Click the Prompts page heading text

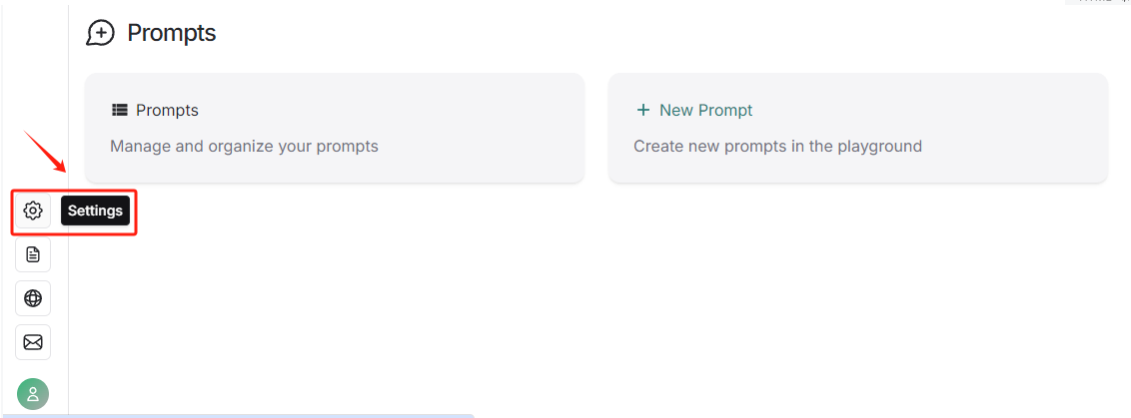[x=171, y=33]
